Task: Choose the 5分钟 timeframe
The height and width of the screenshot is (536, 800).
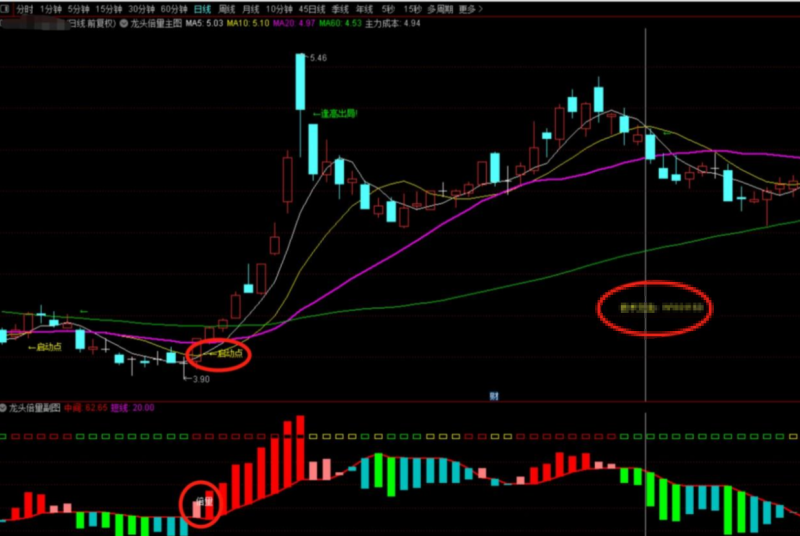Action: (77, 7)
